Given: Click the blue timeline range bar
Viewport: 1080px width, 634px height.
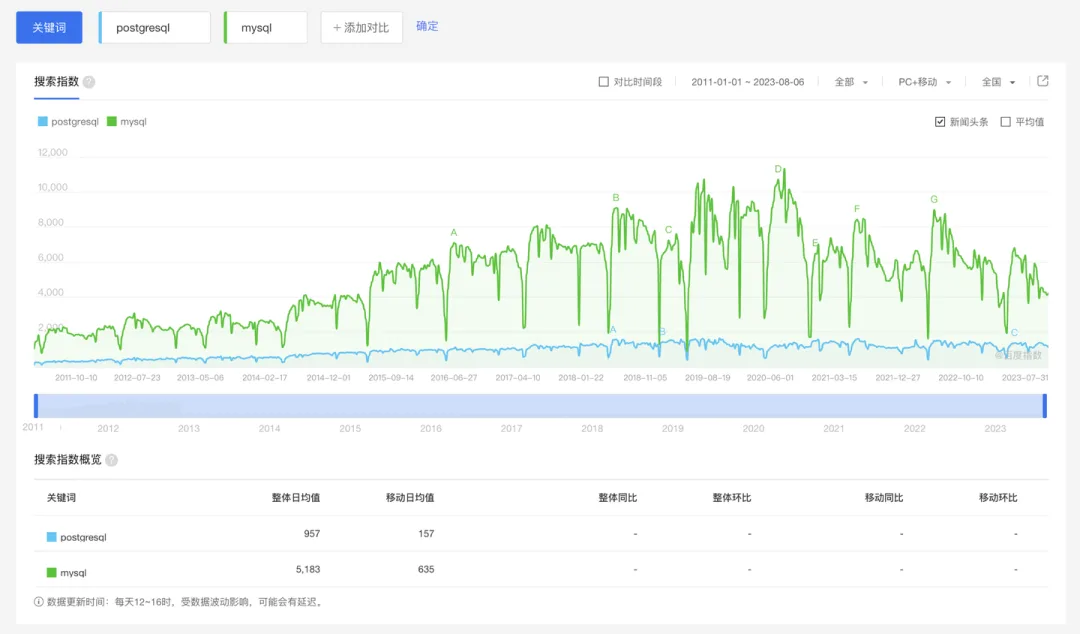Looking at the screenshot, I should tap(541, 406).
